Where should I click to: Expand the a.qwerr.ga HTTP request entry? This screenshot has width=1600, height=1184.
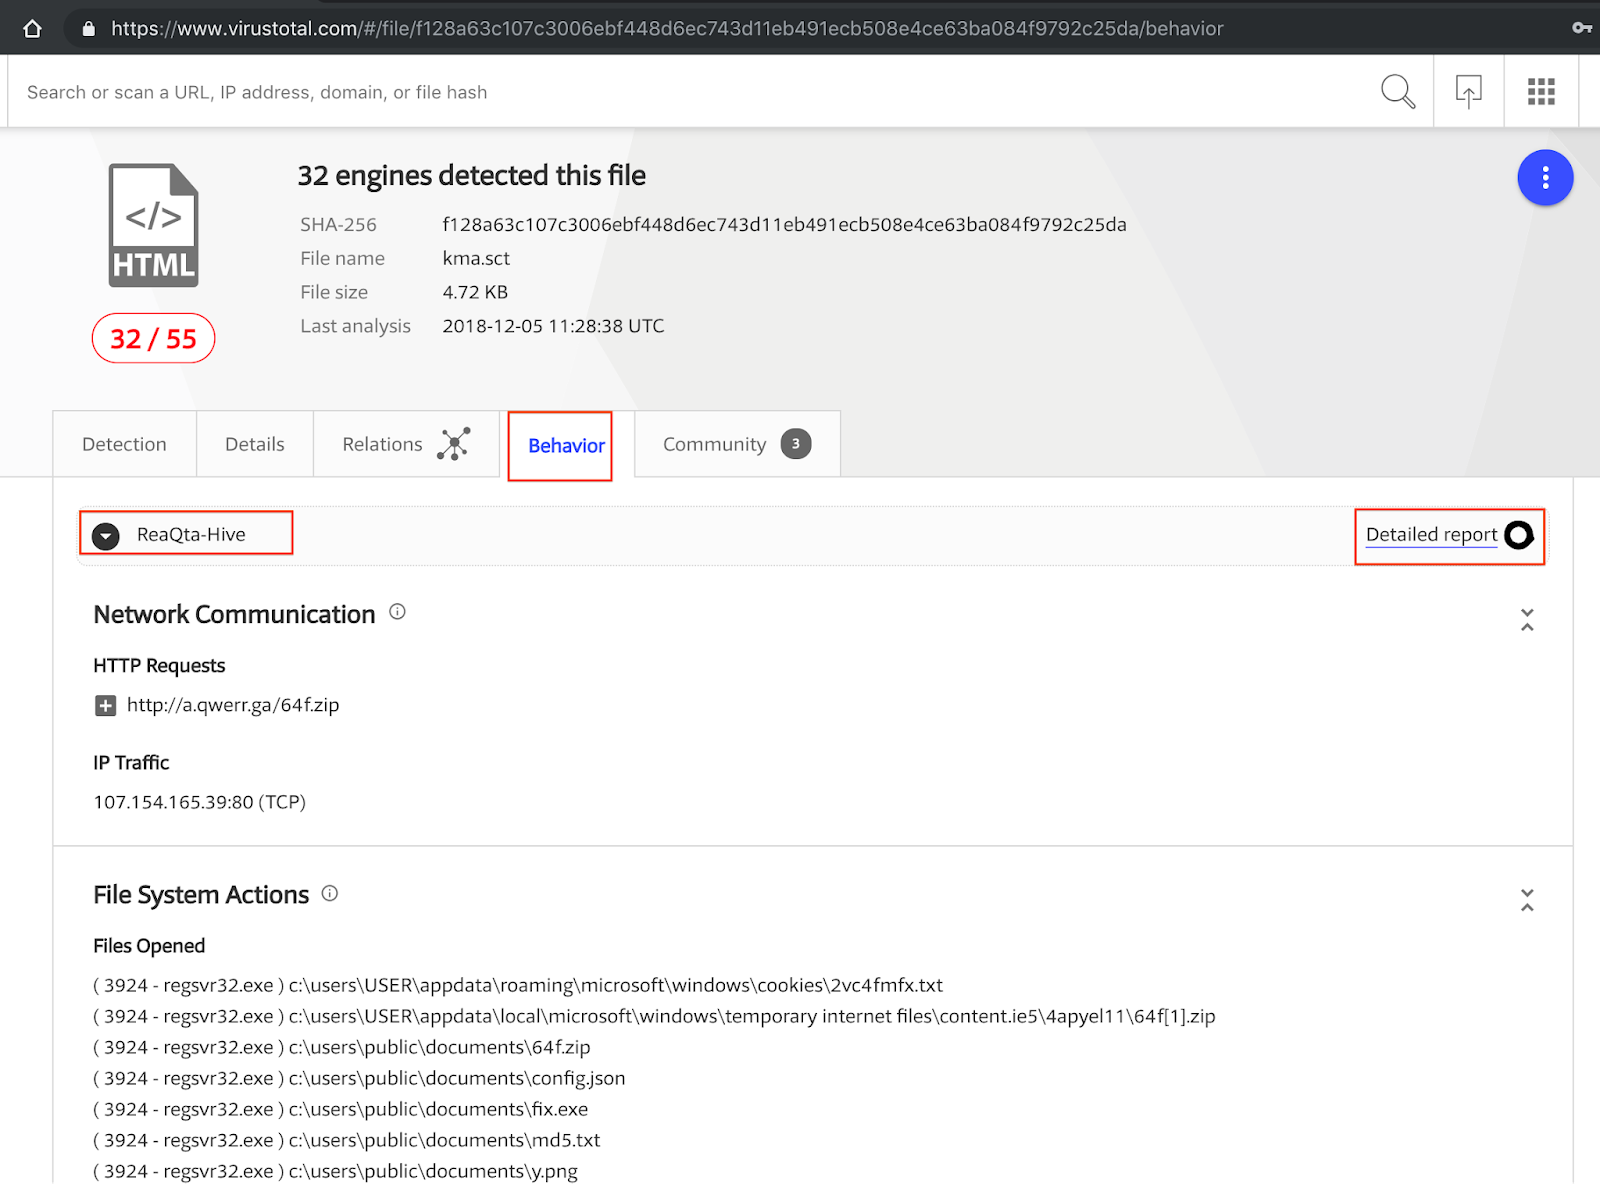point(105,706)
